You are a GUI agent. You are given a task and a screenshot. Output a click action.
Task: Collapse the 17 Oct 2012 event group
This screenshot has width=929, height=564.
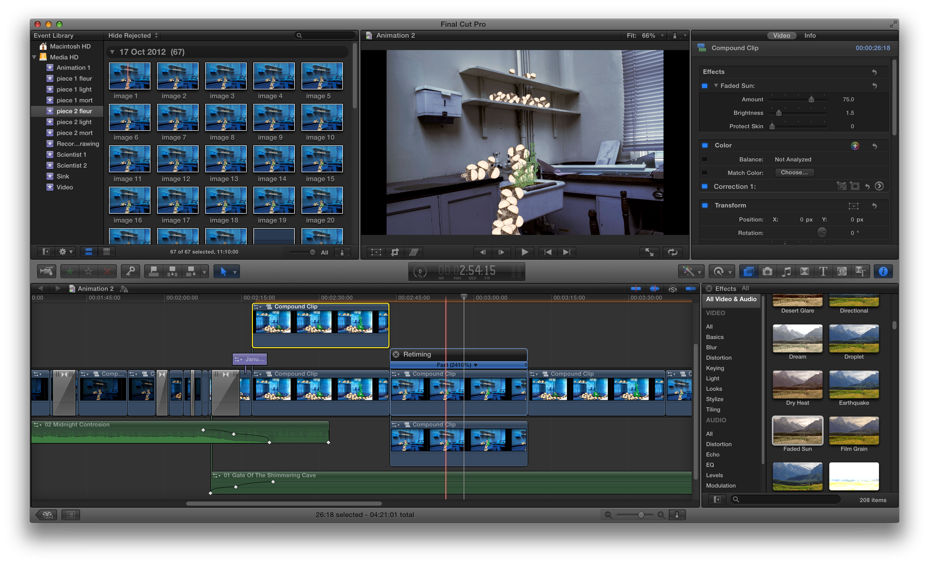point(113,52)
